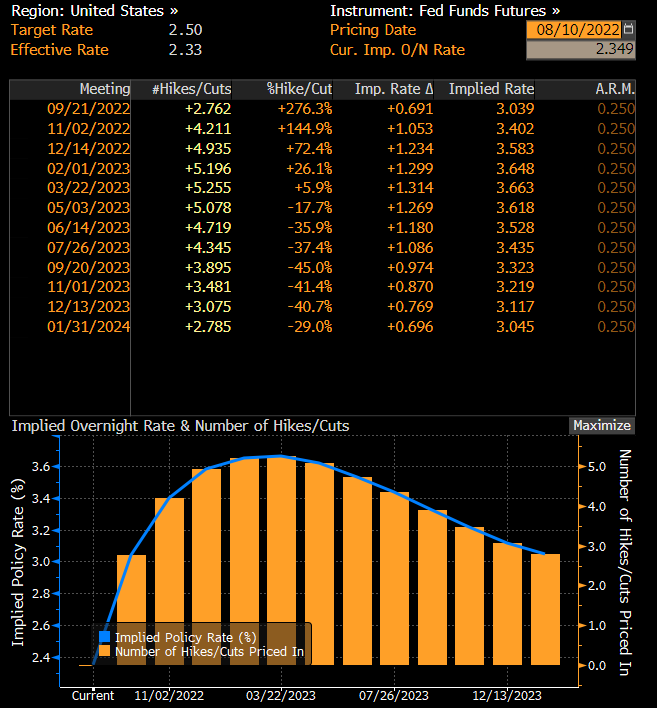657x708 pixels.
Task: Select meeting row 03/22/2023
Action: pyautogui.click(x=322, y=188)
